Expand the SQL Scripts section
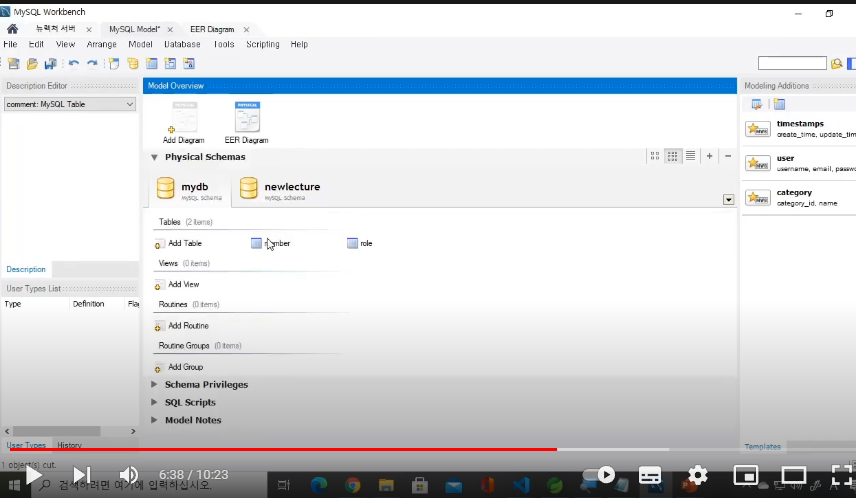This screenshot has width=856, height=498. [x=154, y=402]
